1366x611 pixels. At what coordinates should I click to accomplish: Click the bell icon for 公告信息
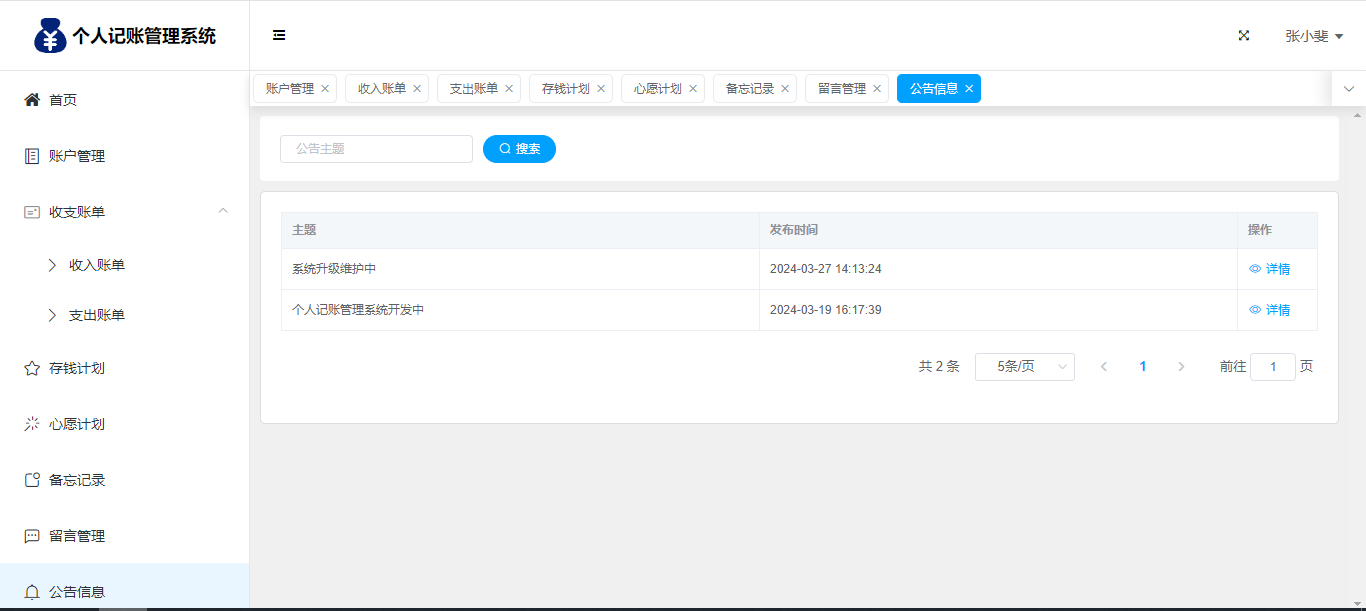(x=32, y=591)
